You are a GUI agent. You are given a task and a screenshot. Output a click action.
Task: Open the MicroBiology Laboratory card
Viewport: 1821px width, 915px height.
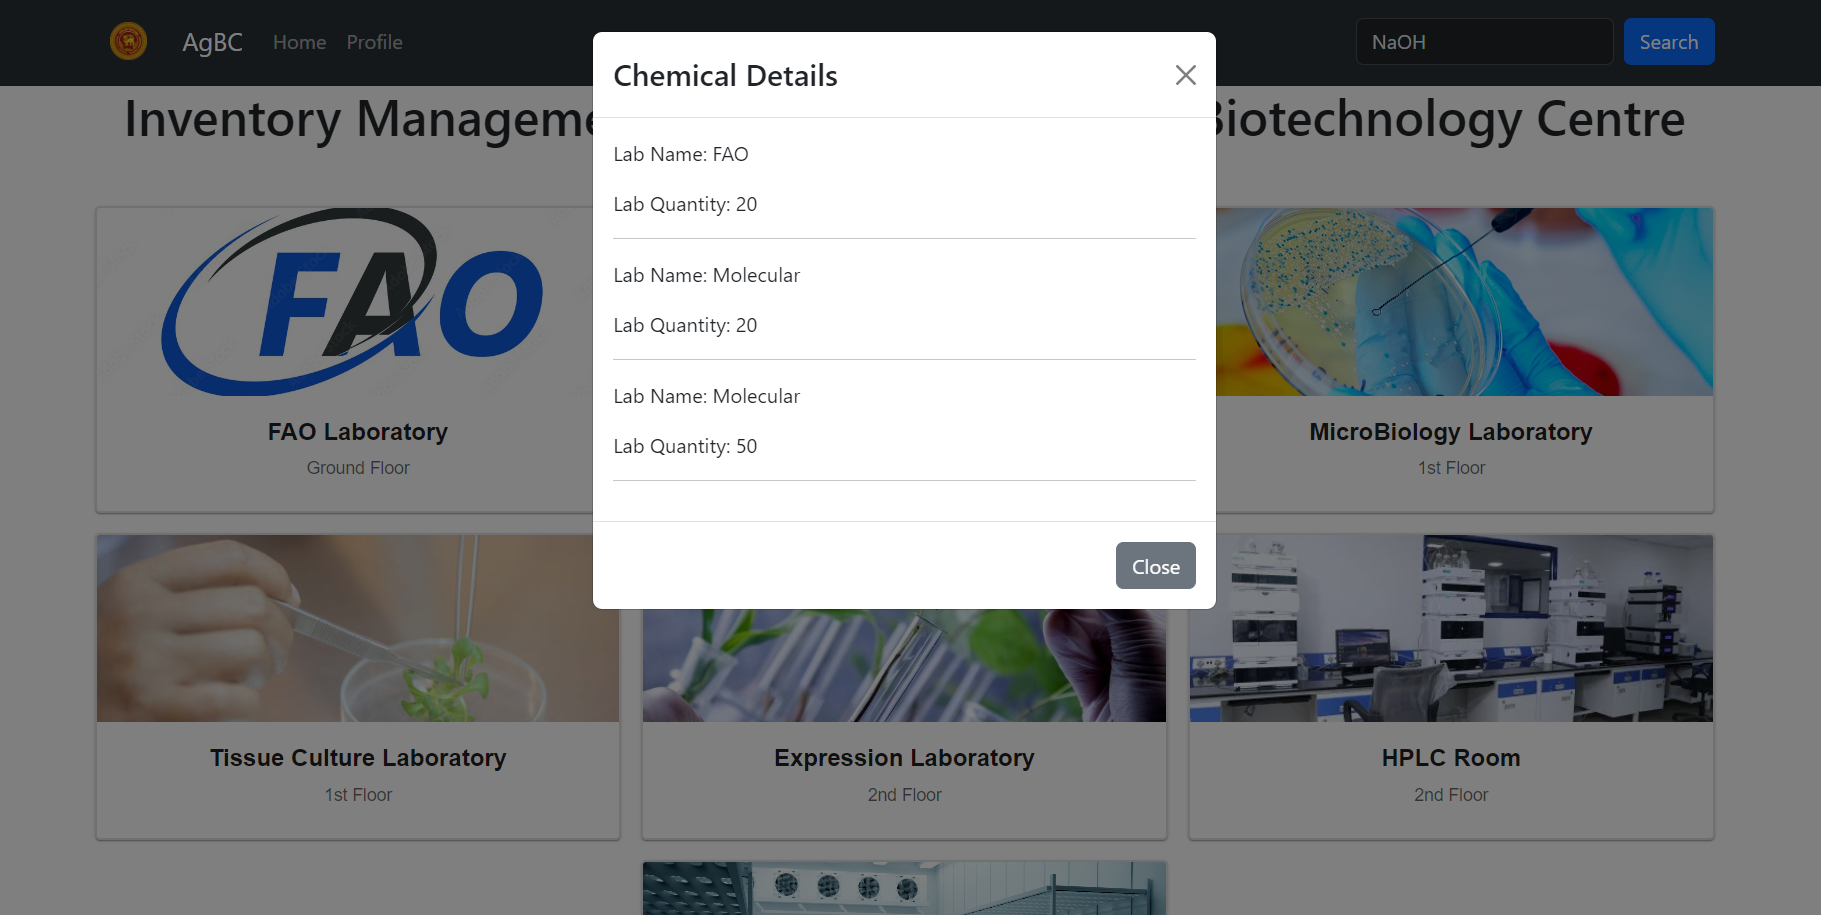[x=1450, y=360]
